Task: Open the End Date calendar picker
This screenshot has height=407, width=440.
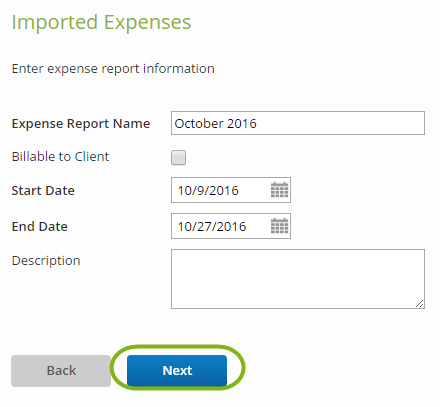Action: click(x=279, y=226)
